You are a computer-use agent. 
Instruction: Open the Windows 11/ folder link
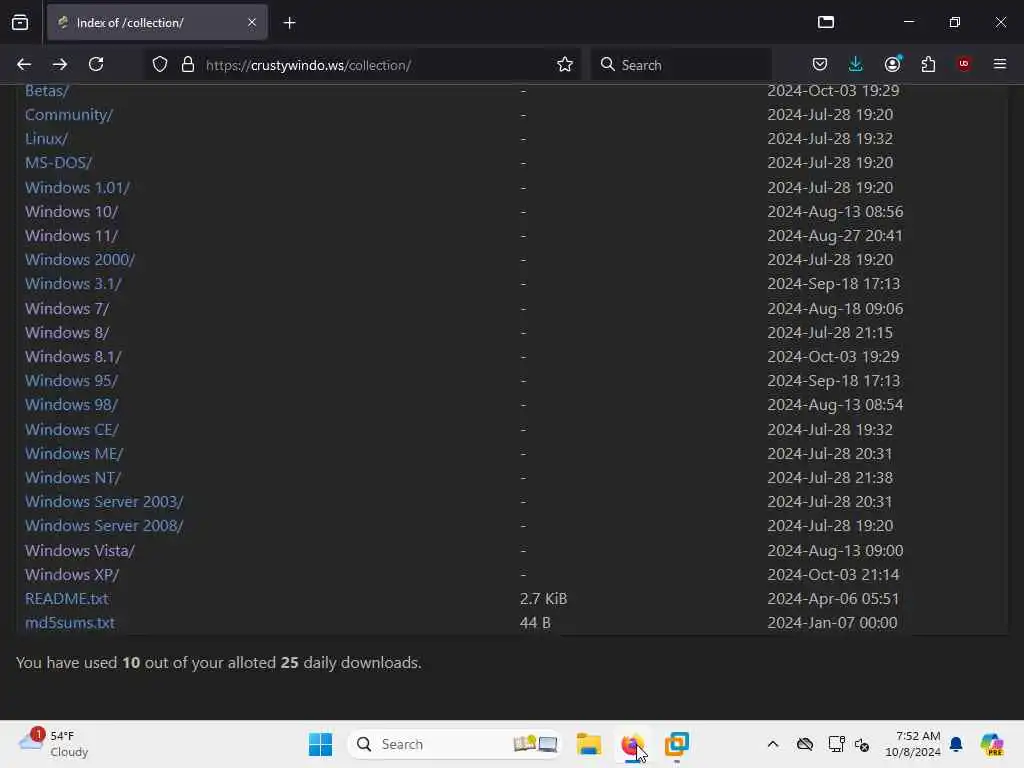[71, 236]
